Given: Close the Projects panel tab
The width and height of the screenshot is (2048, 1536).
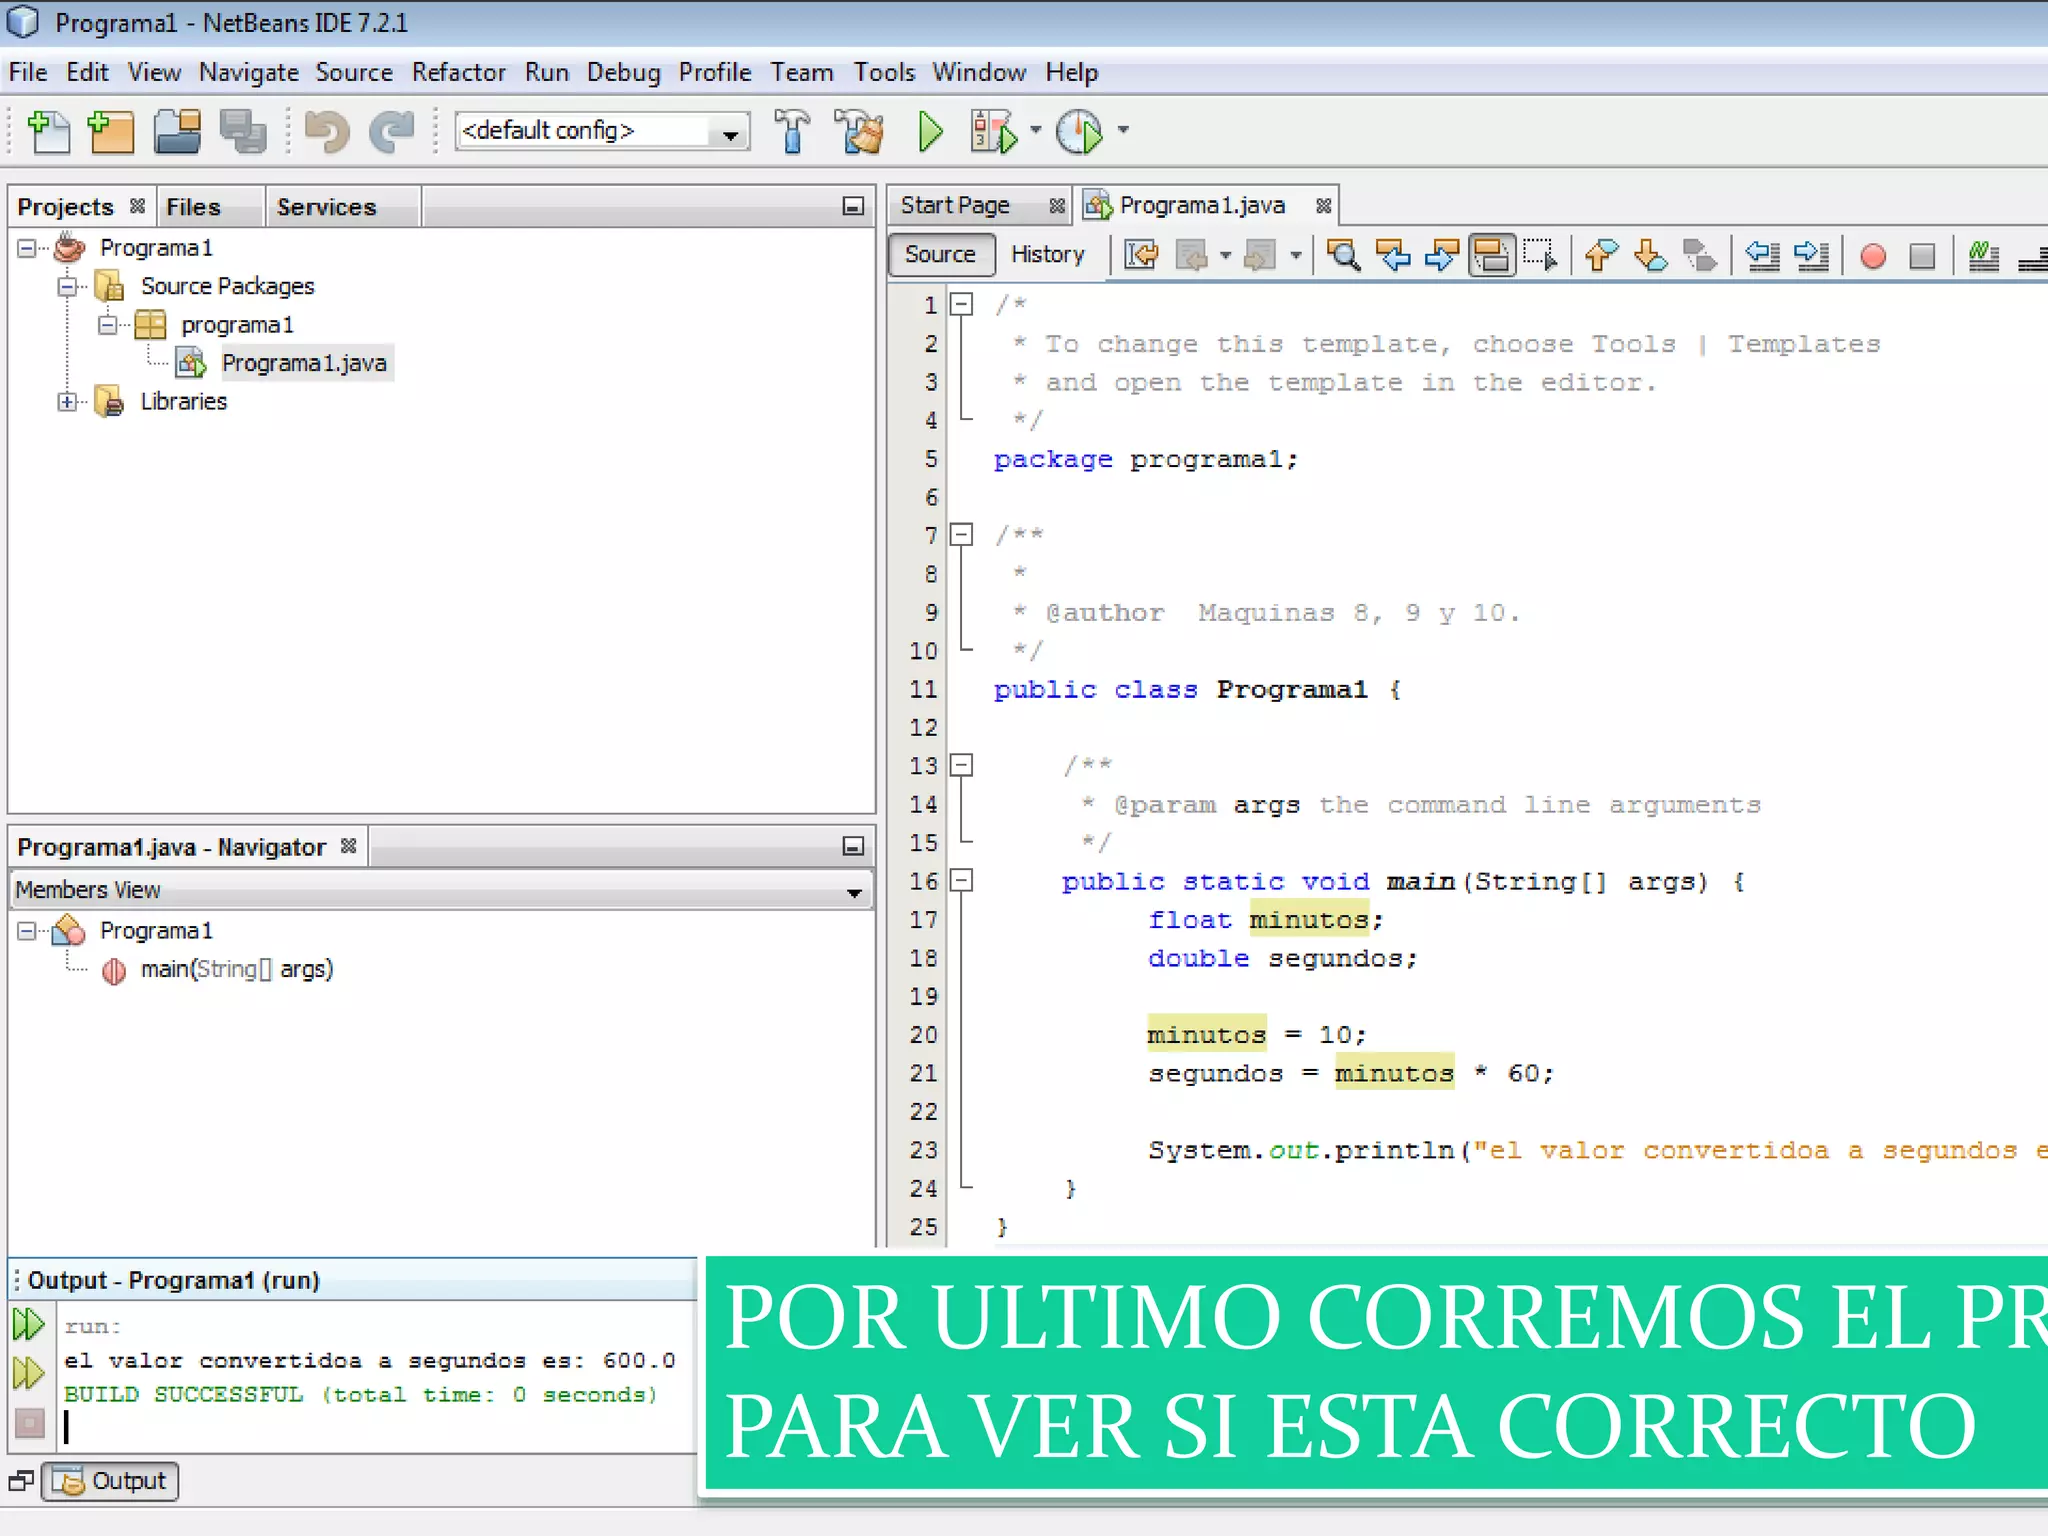Looking at the screenshot, I should pyautogui.click(x=137, y=206).
